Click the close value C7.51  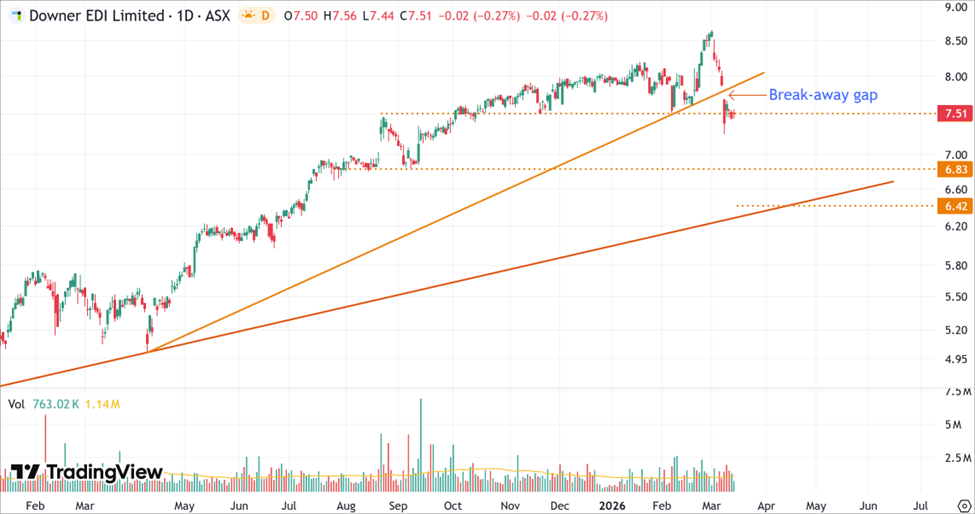click(415, 16)
